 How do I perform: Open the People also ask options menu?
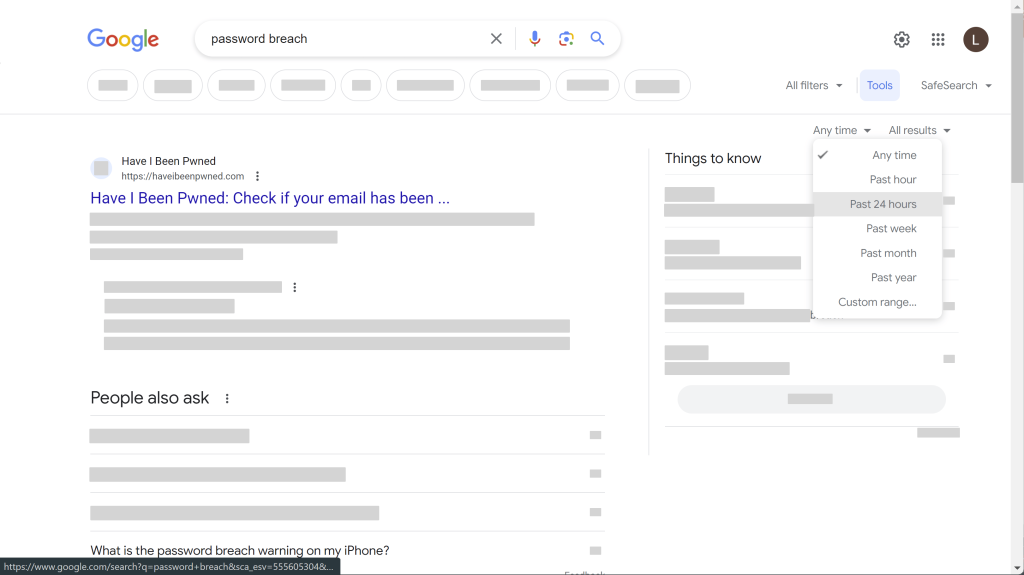pos(227,399)
